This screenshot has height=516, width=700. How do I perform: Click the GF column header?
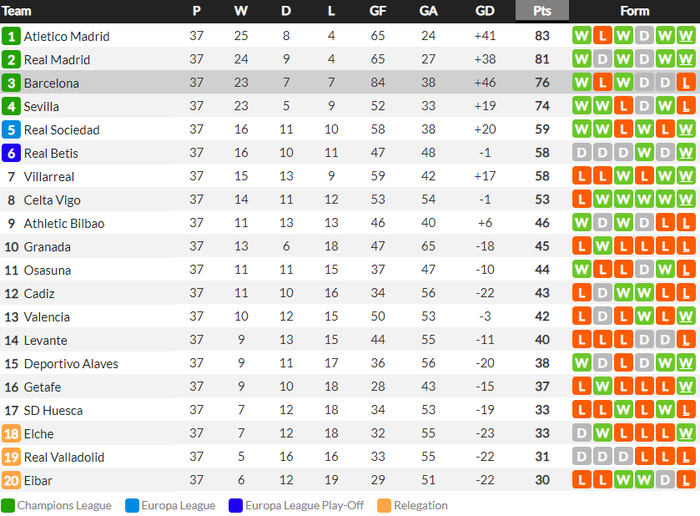[378, 11]
